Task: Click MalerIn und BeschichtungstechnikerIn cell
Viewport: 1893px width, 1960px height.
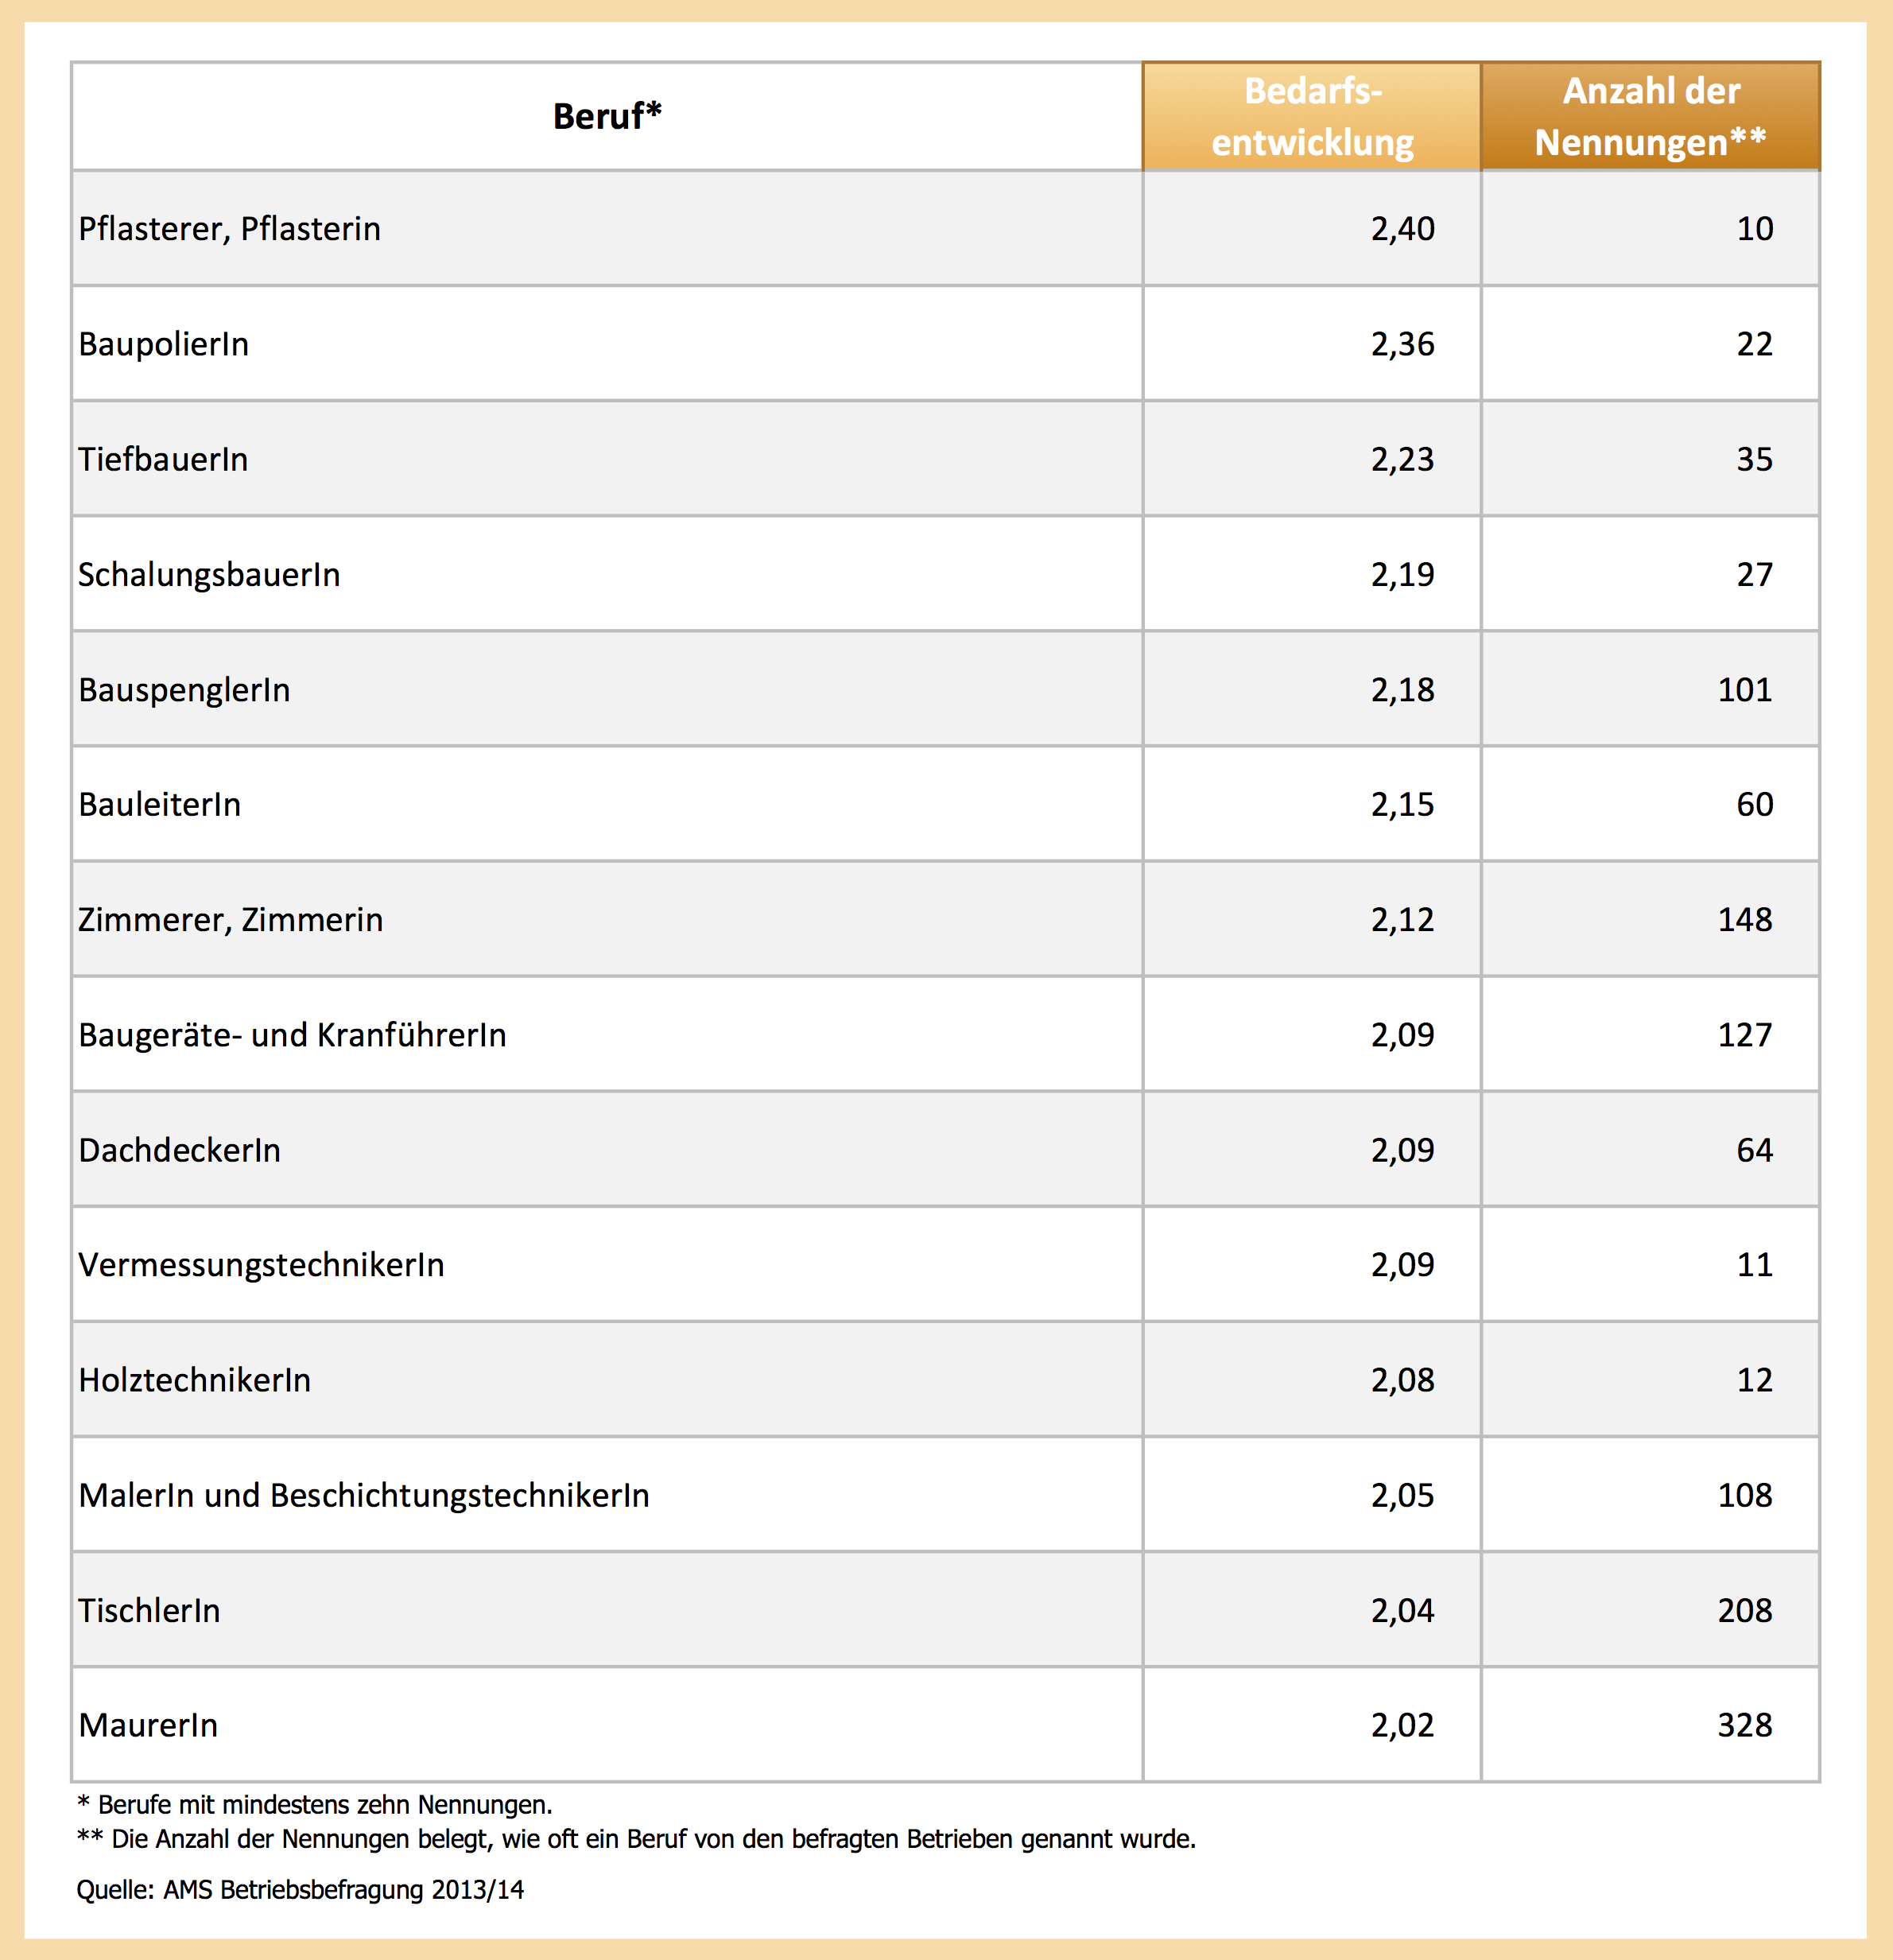Action: 364,1495
